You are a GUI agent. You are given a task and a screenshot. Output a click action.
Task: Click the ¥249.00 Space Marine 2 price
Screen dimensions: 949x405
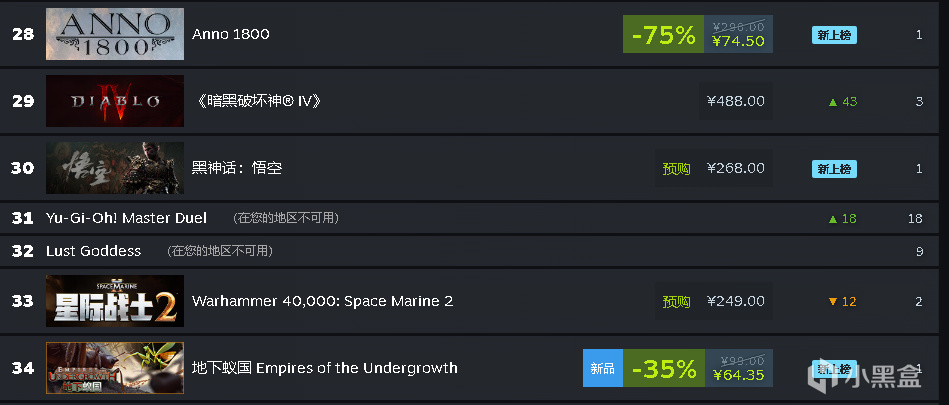coord(735,301)
